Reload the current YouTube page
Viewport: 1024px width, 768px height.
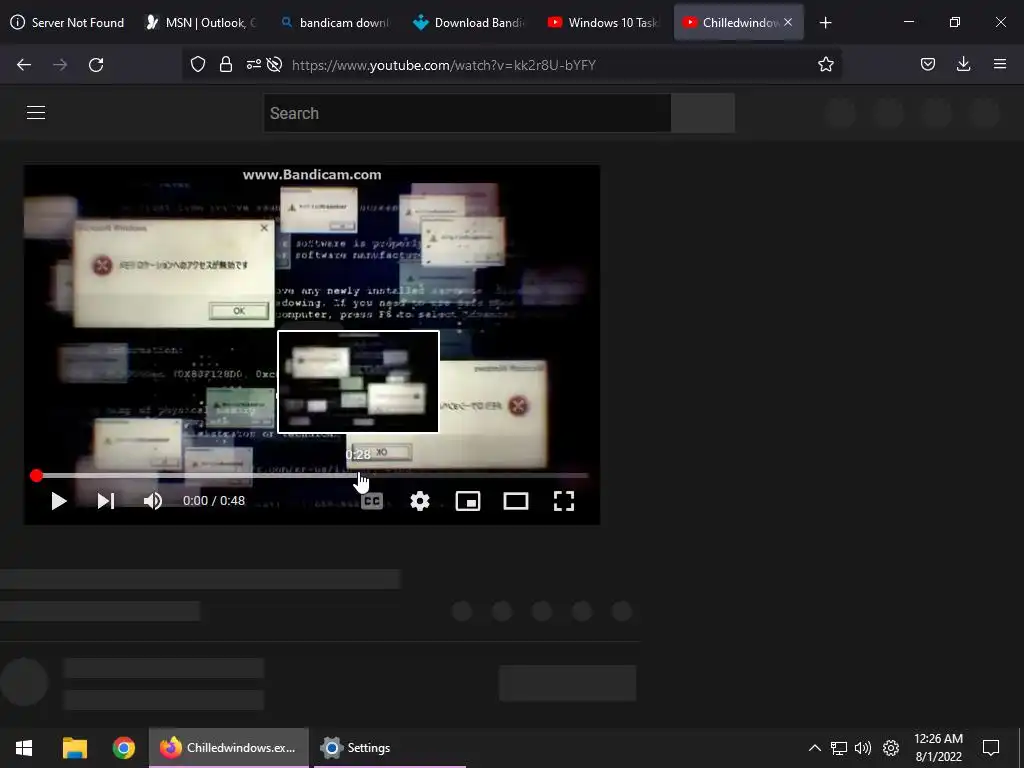[x=96, y=65]
